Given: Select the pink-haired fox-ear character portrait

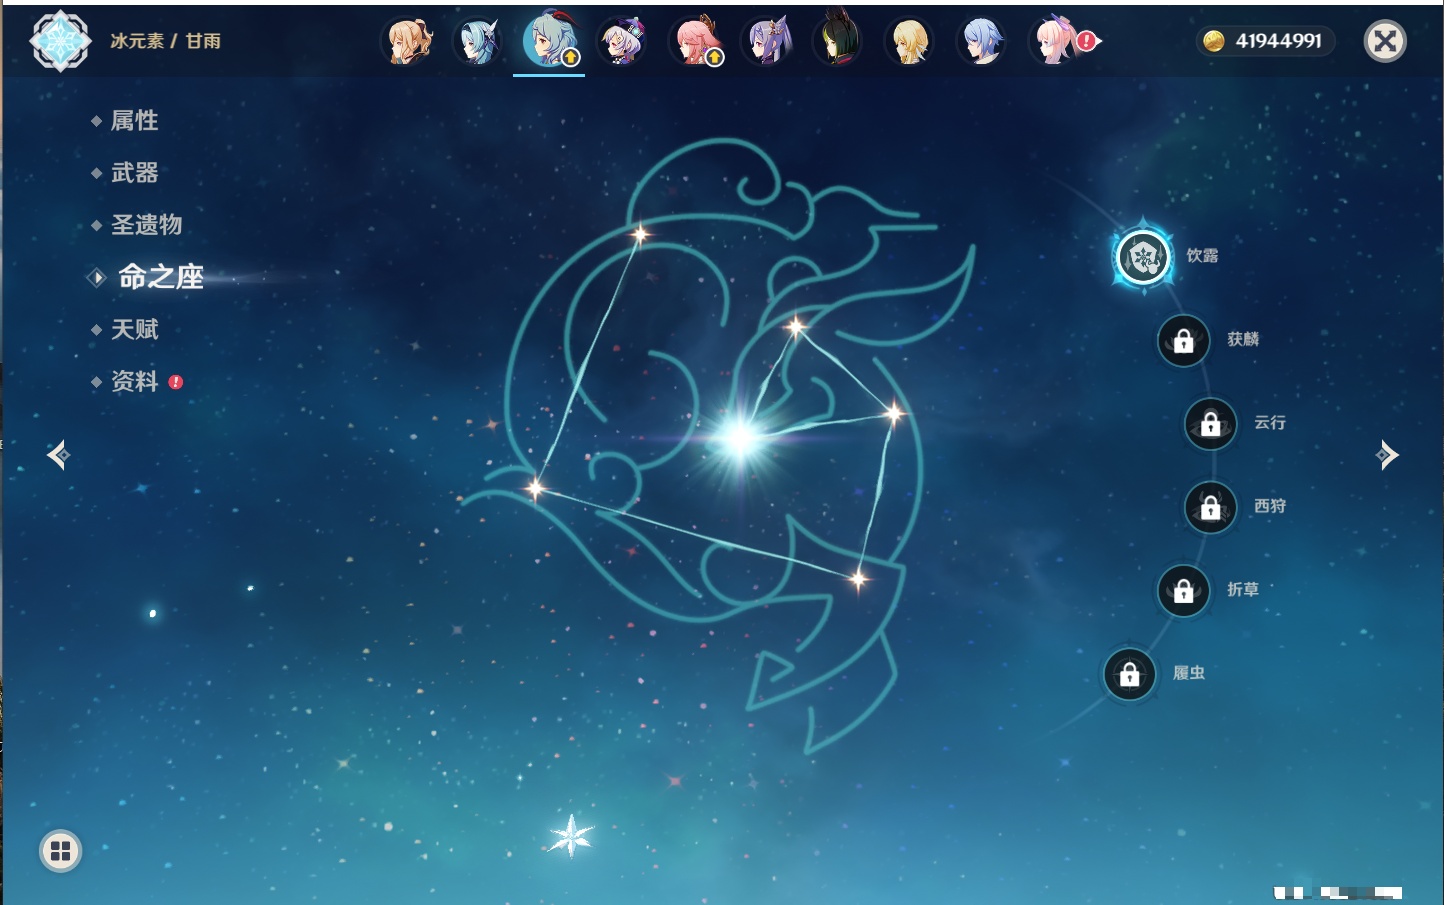Looking at the screenshot, I should pyautogui.click(x=696, y=42).
